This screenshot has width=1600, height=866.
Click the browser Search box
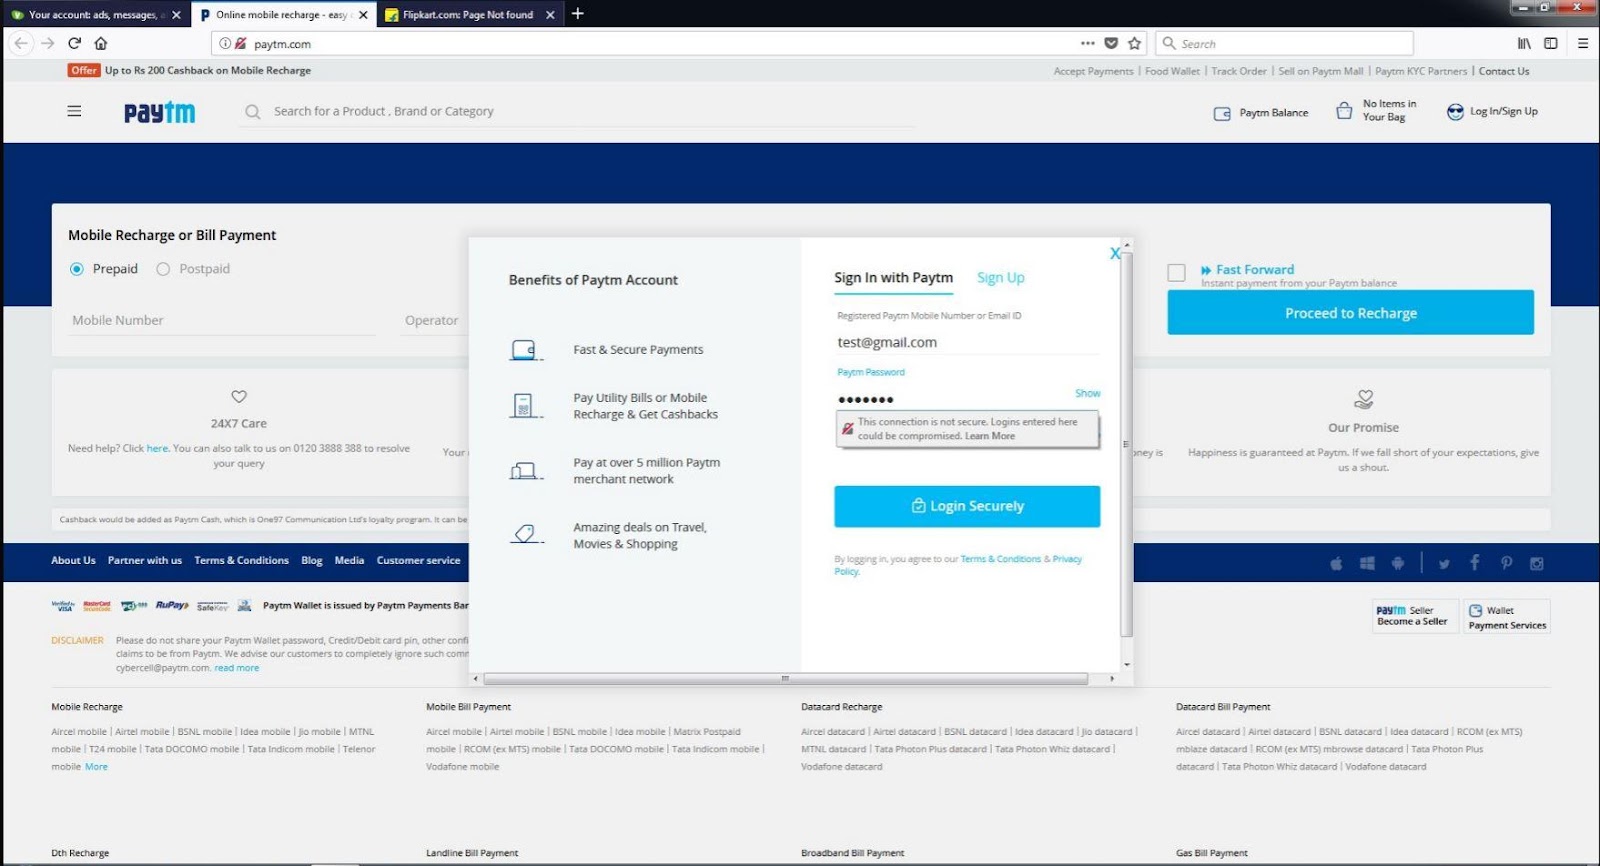tap(1285, 43)
